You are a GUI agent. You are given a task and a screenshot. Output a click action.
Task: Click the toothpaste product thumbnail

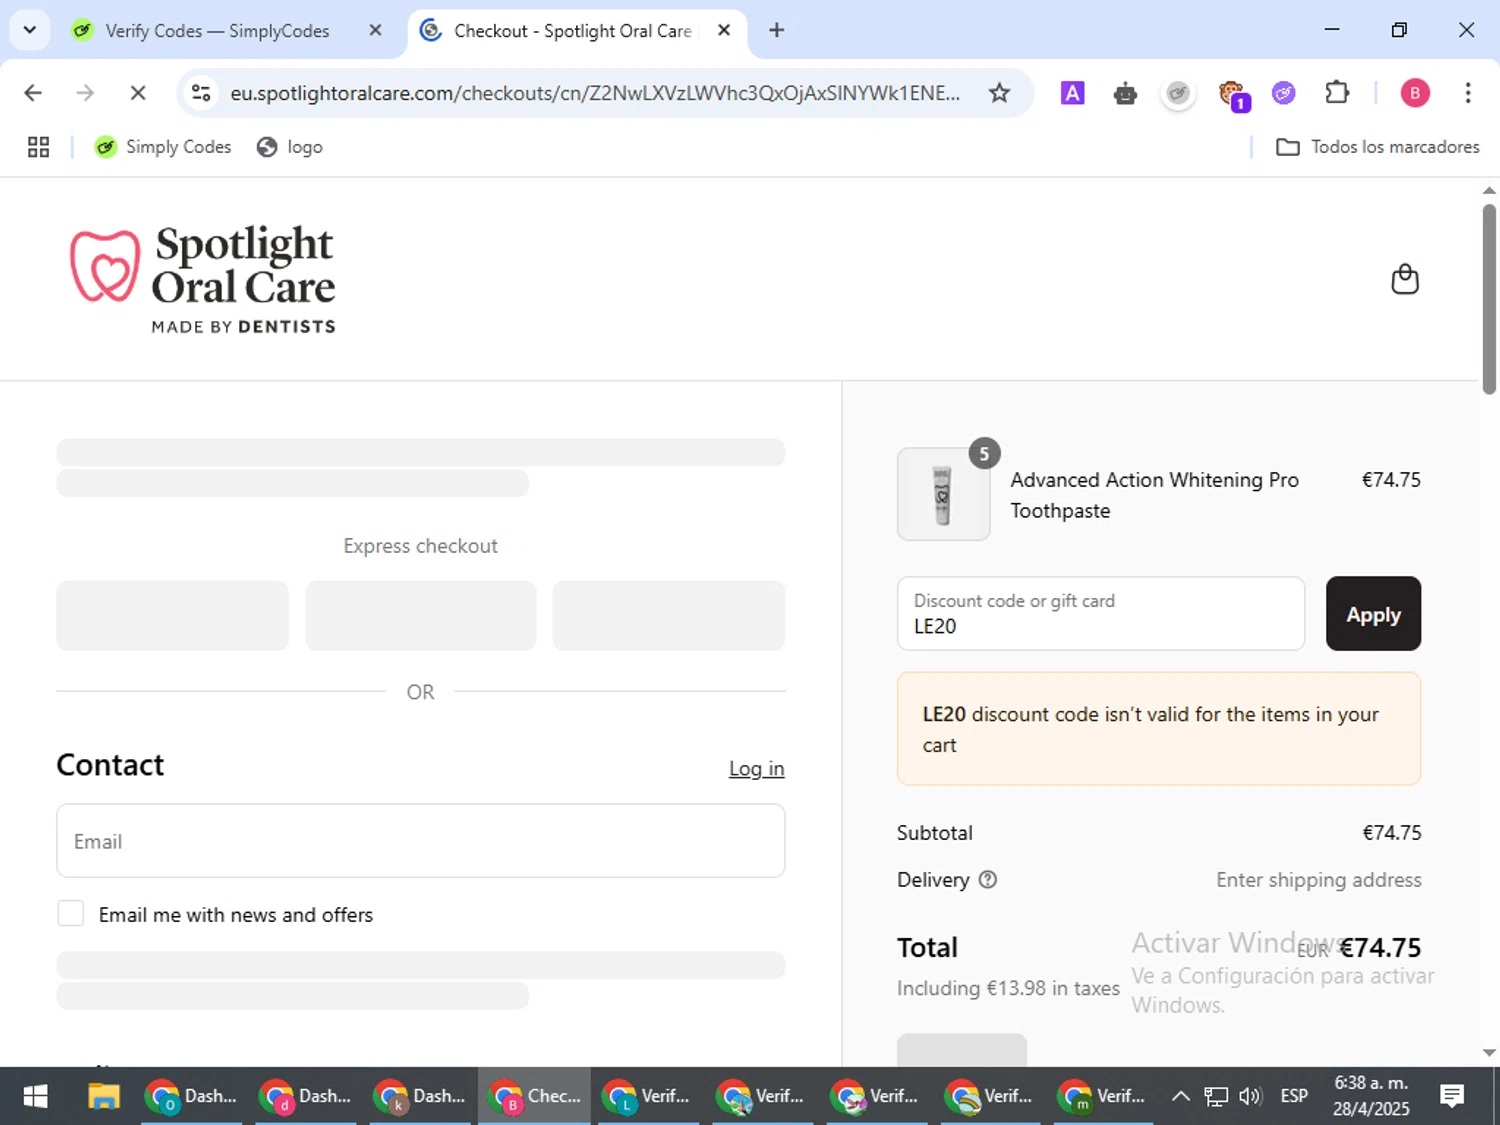(943, 494)
